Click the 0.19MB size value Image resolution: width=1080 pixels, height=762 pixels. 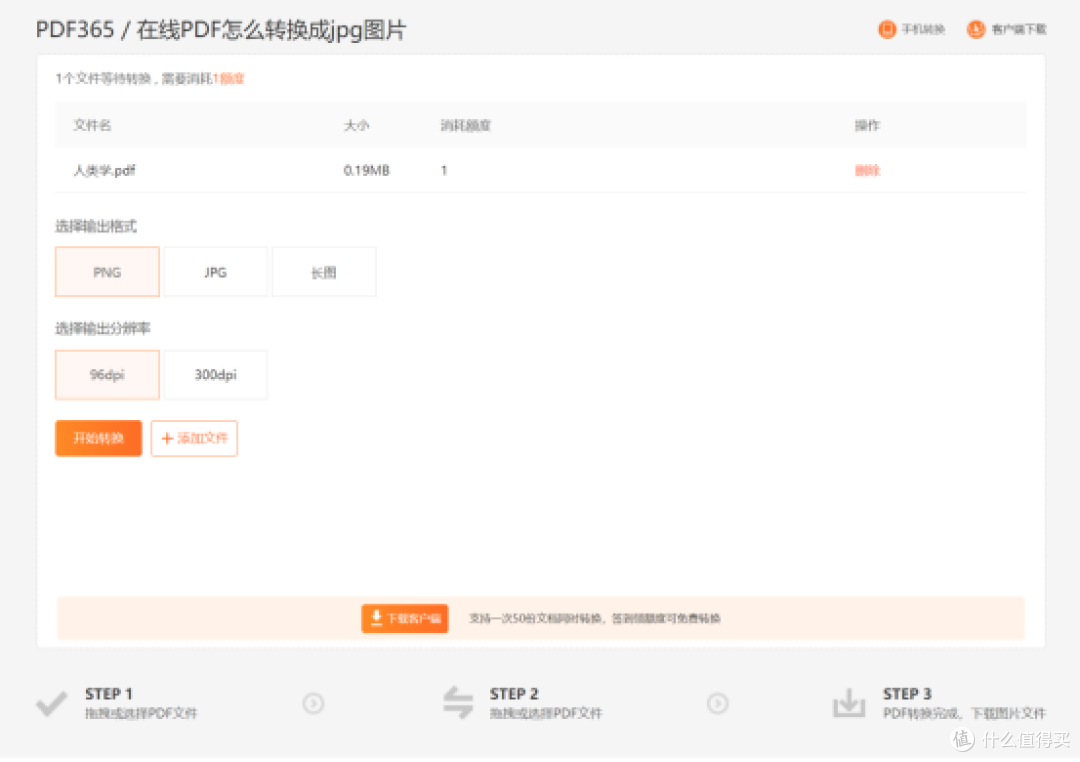[x=366, y=170]
